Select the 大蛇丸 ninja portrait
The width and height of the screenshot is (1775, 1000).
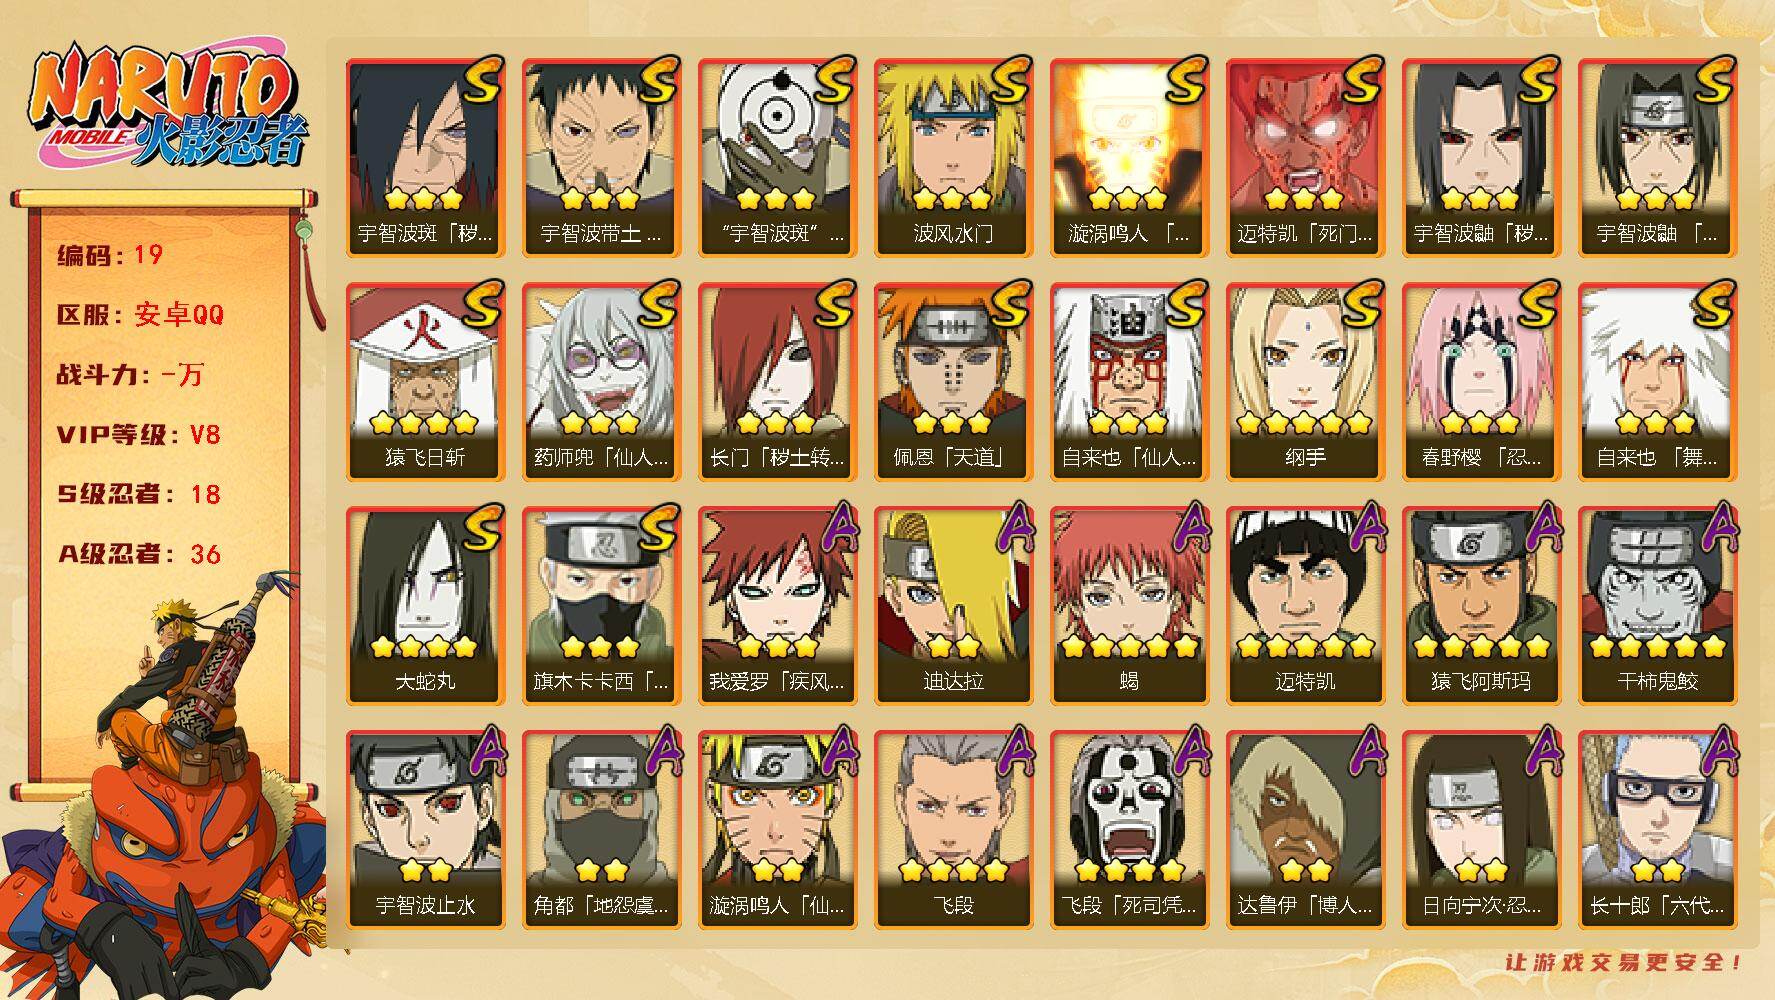coord(424,606)
